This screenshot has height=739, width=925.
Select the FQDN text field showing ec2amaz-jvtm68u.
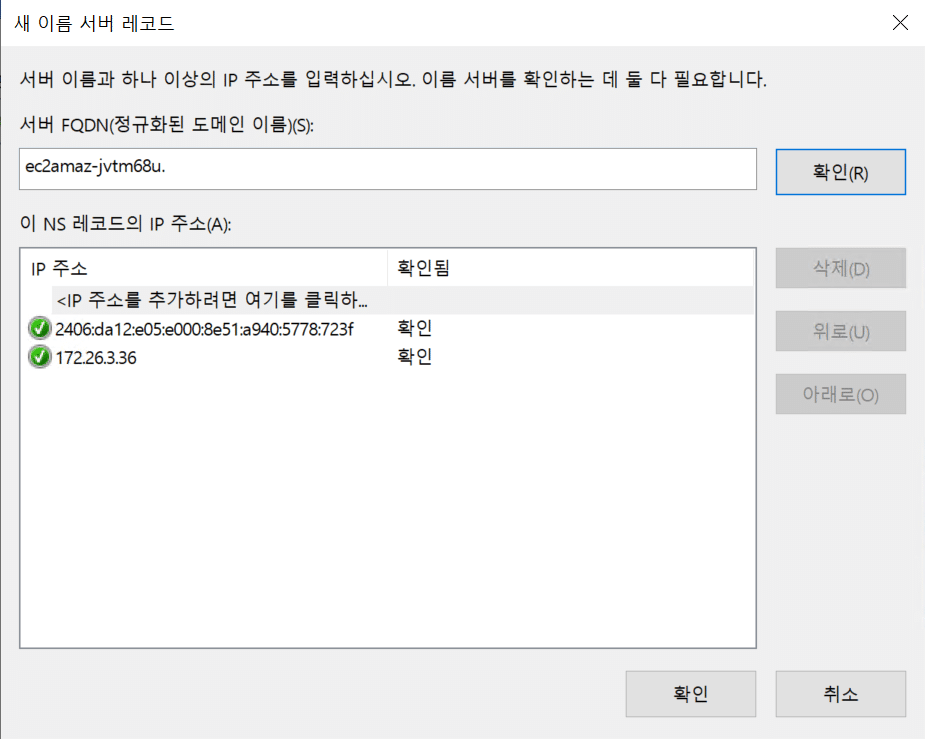387,169
